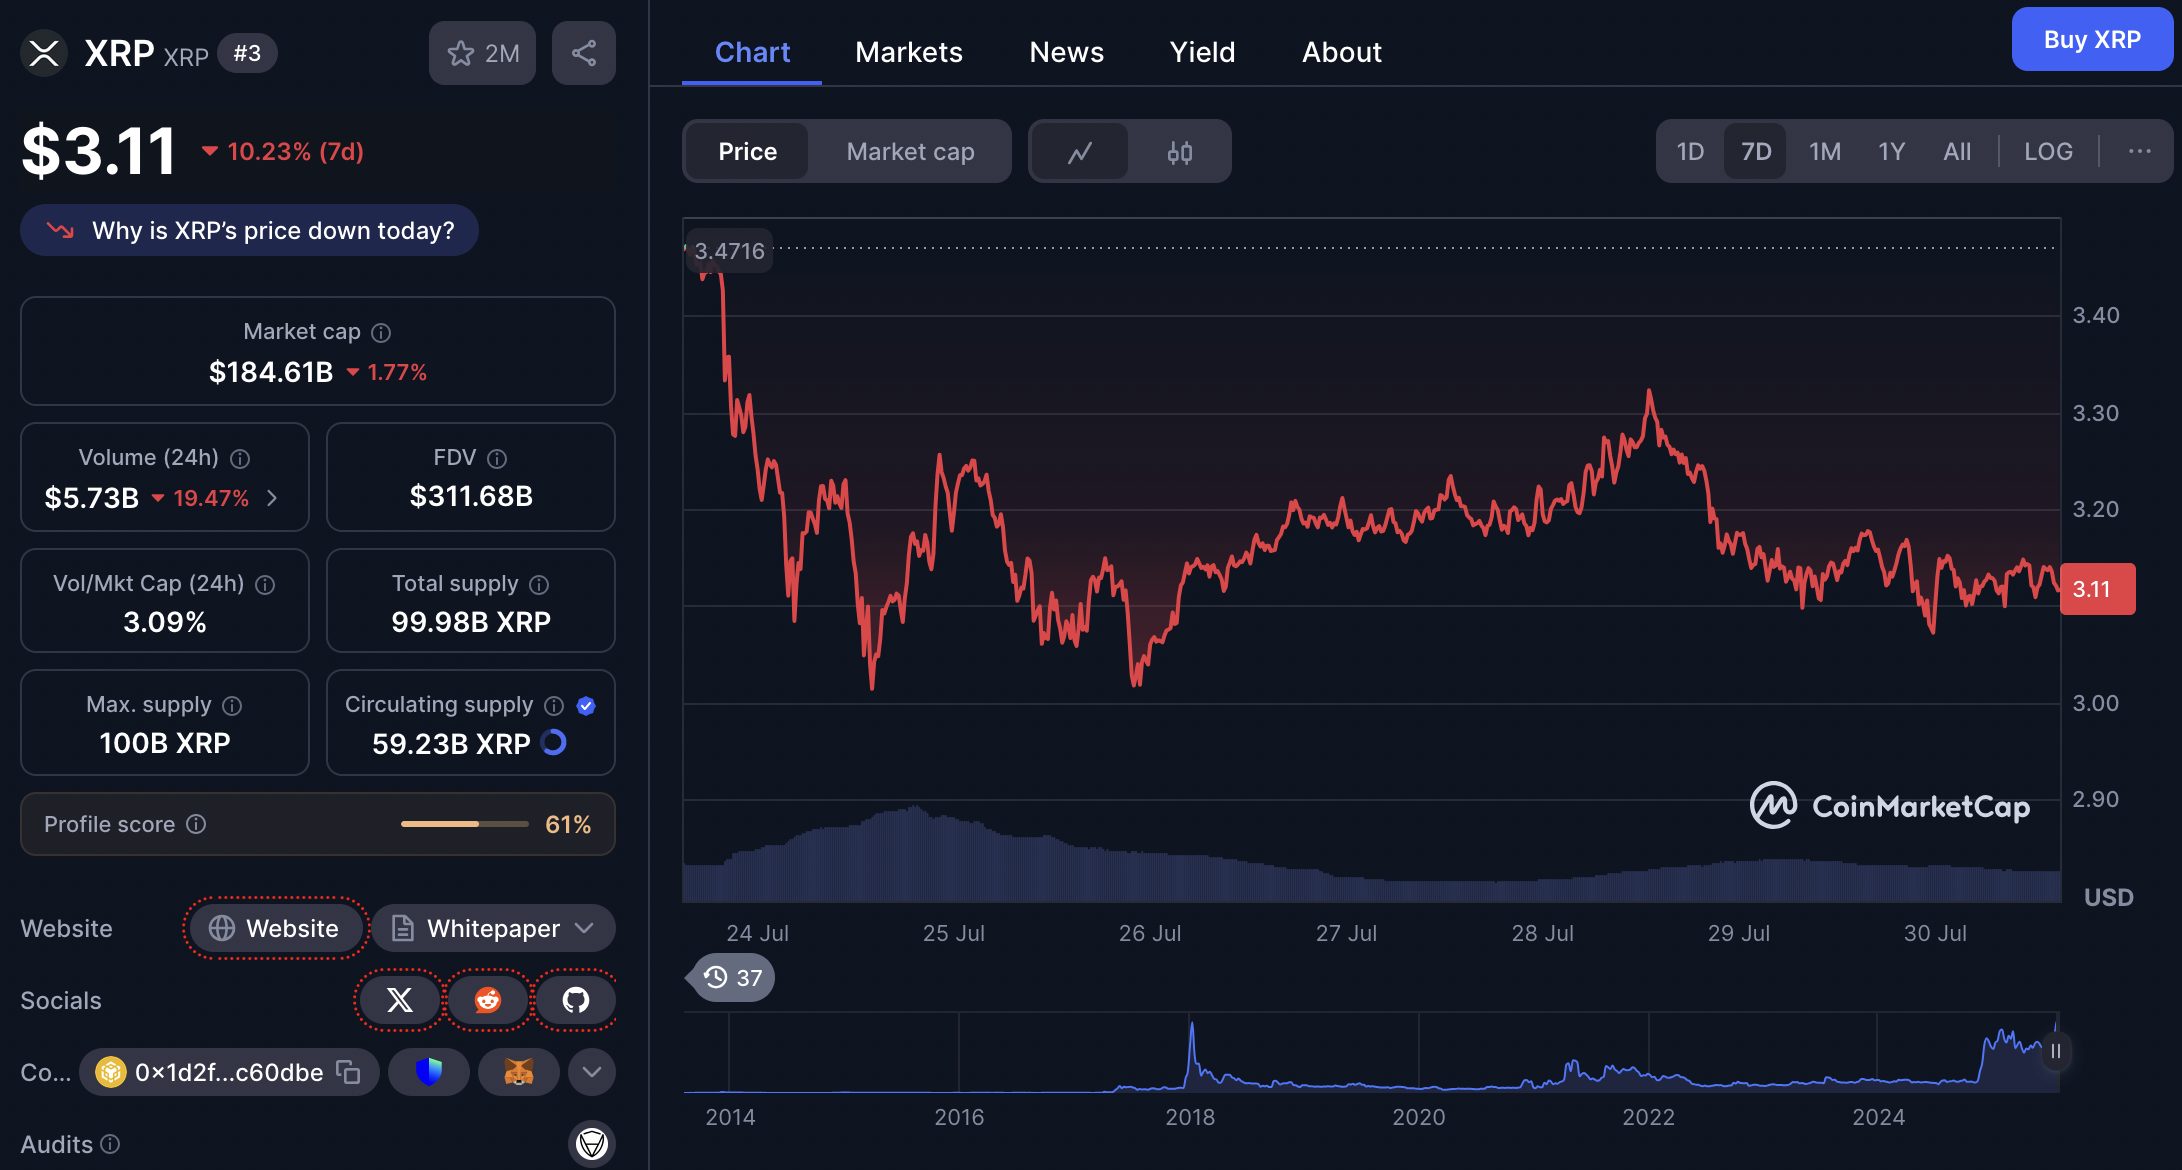Set the chart range to 1M
This screenshot has height=1170, width=2182.
click(1824, 151)
